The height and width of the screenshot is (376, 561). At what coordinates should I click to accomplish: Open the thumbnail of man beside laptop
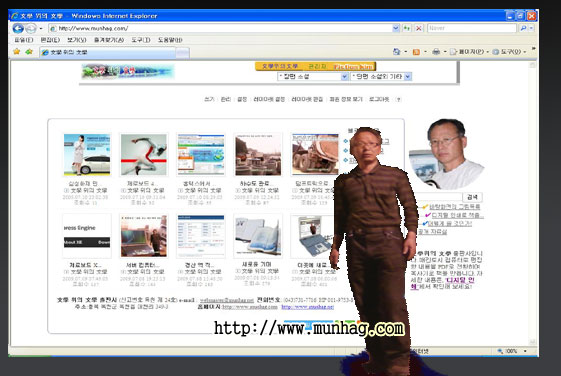click(143, 236)
